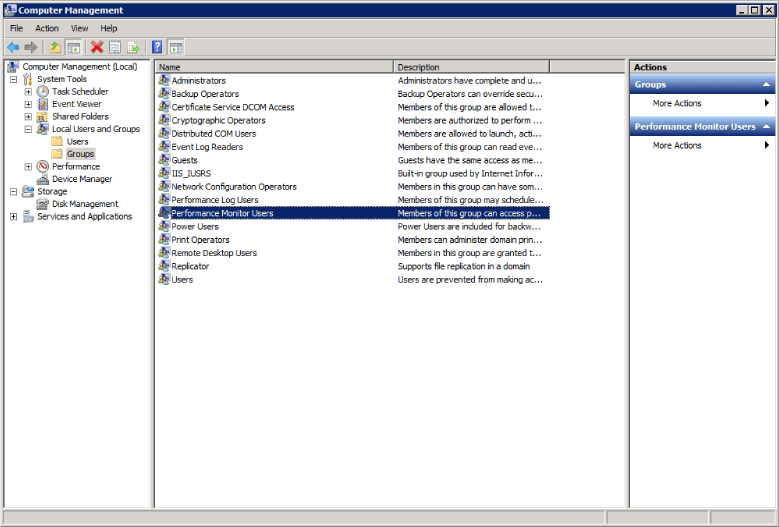The width and height of the screenshot is (779, 527).
Task: Select the Performance Log Users group
Action: [215, 200]
